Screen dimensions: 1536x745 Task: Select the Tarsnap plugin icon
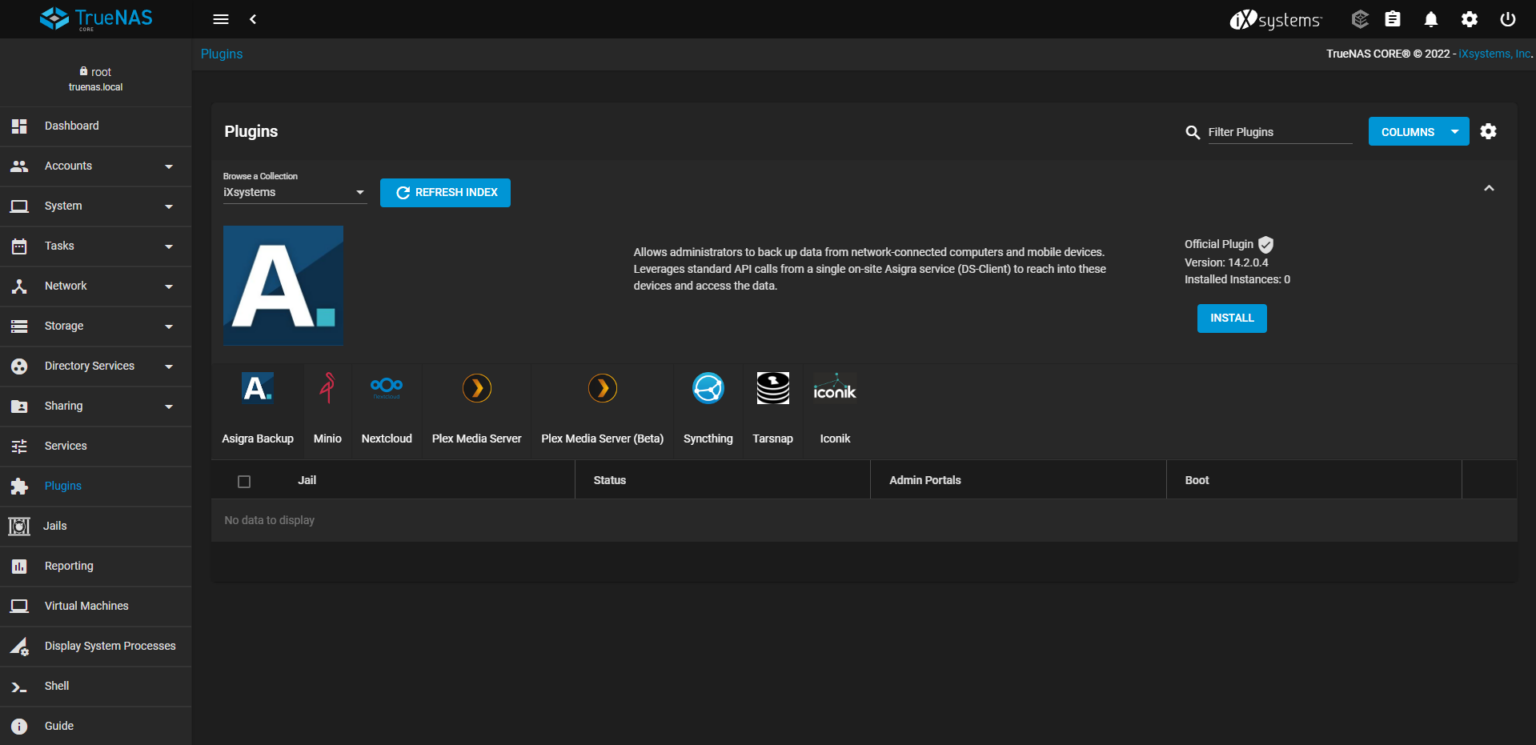[772, 388]
